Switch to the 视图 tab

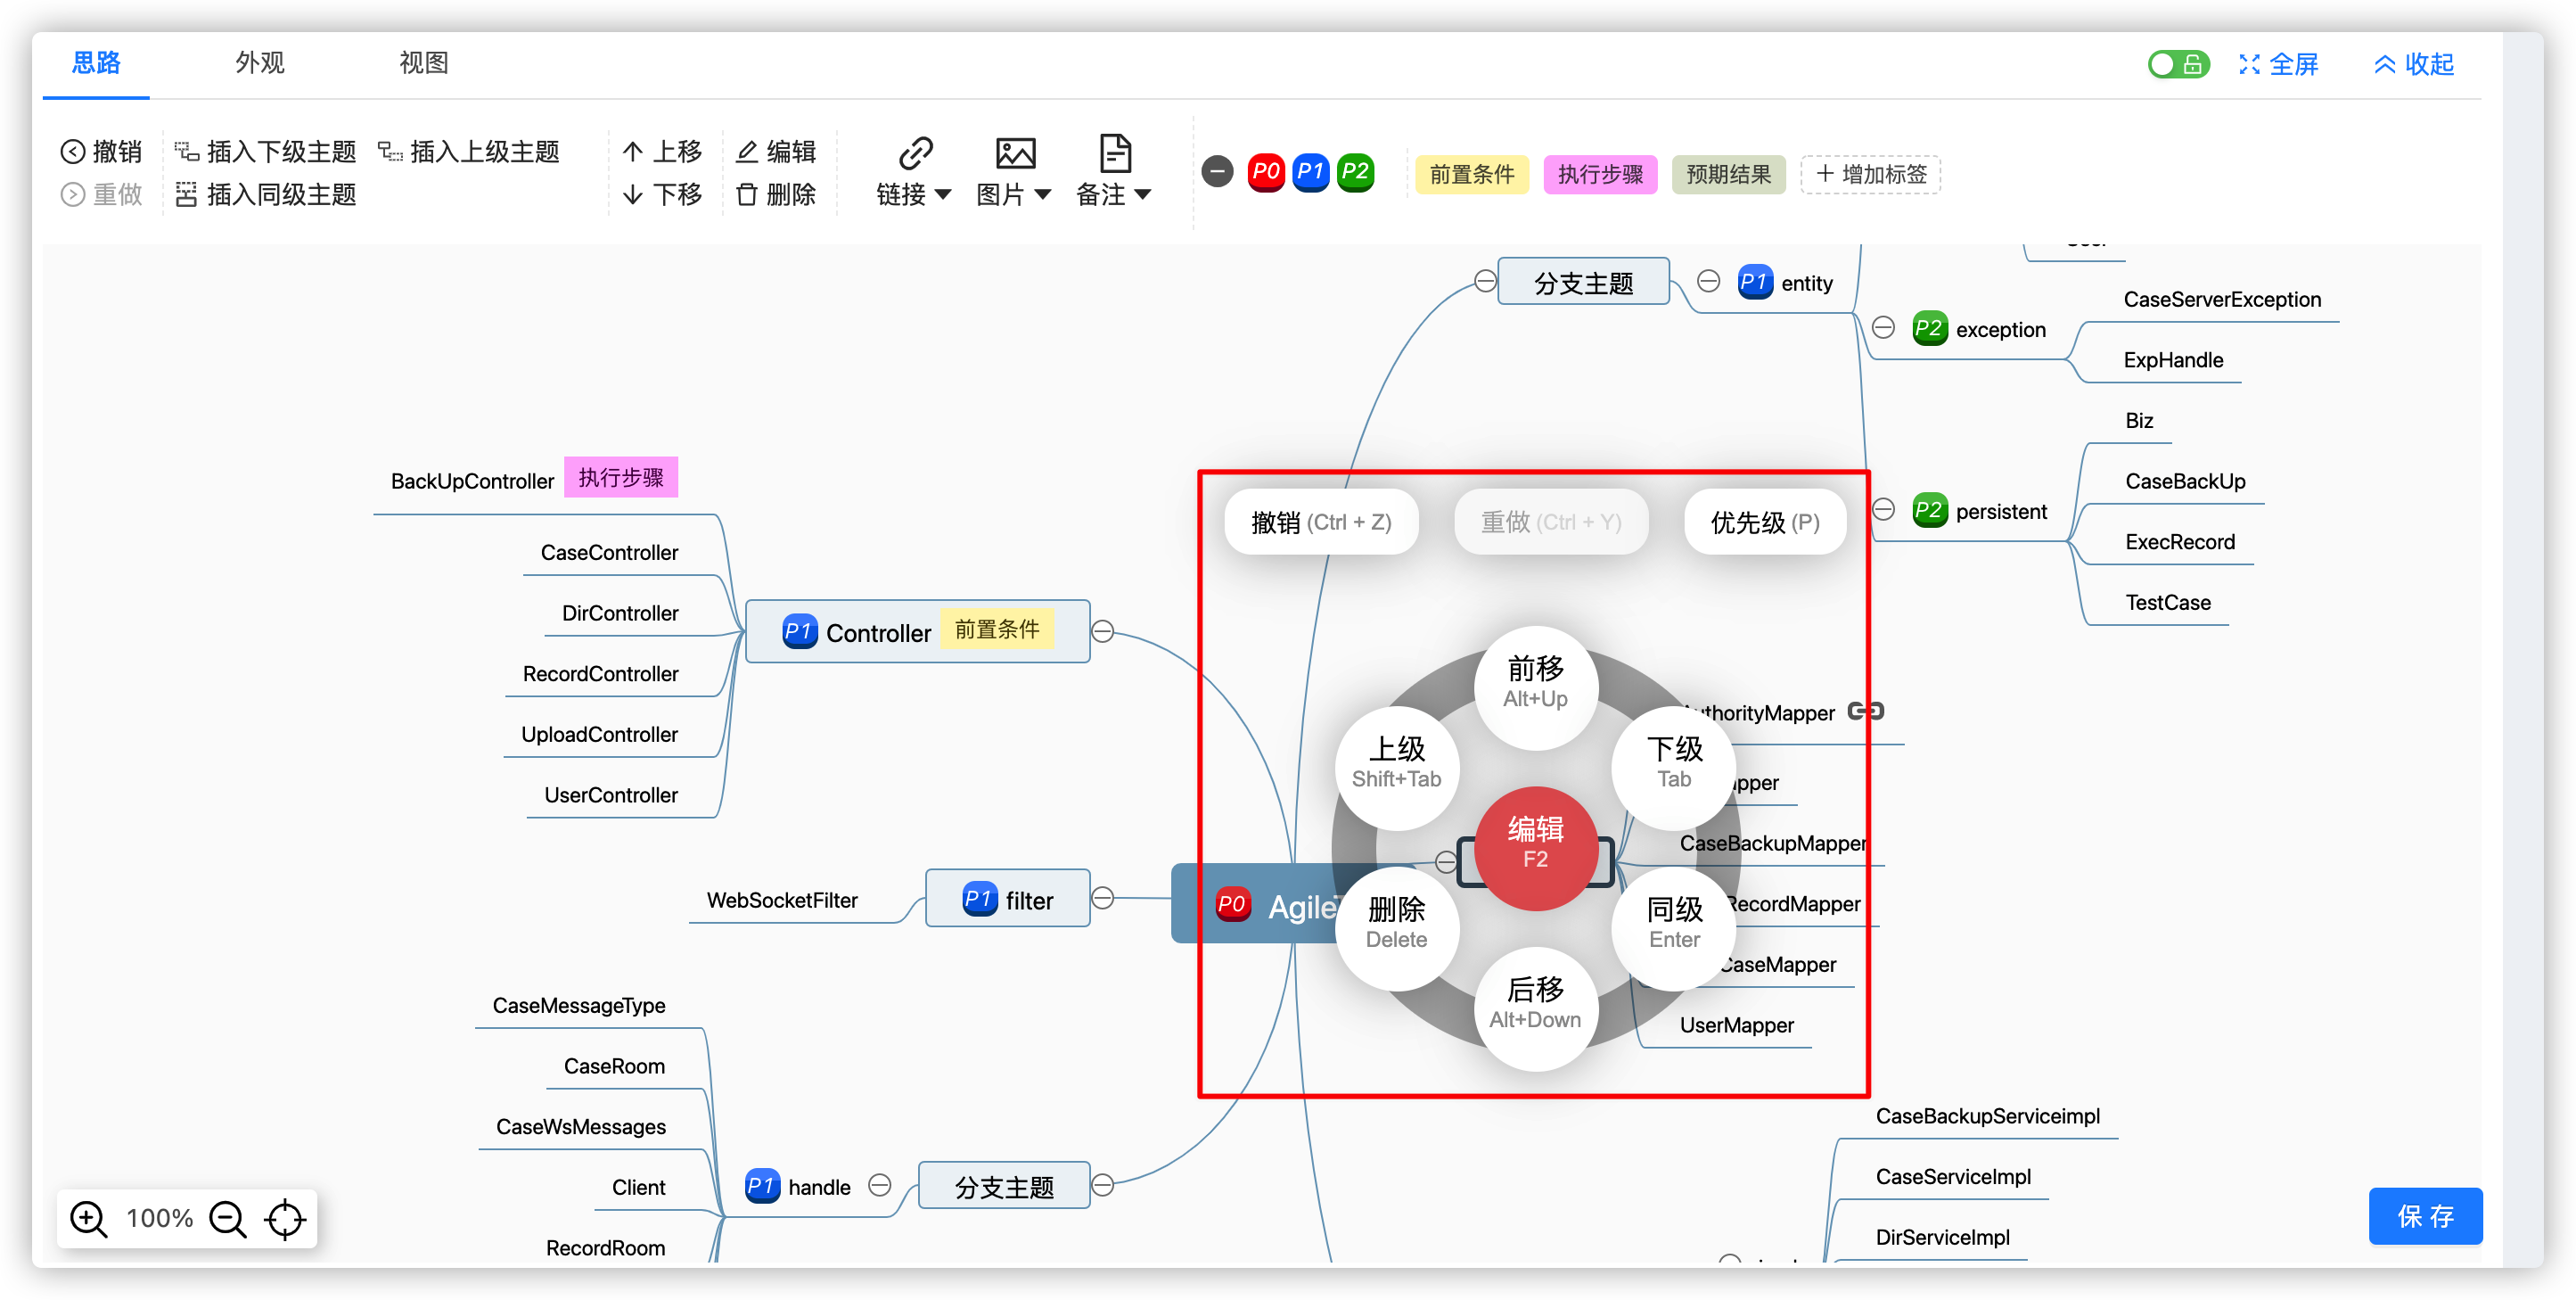(x=424, y=63)
